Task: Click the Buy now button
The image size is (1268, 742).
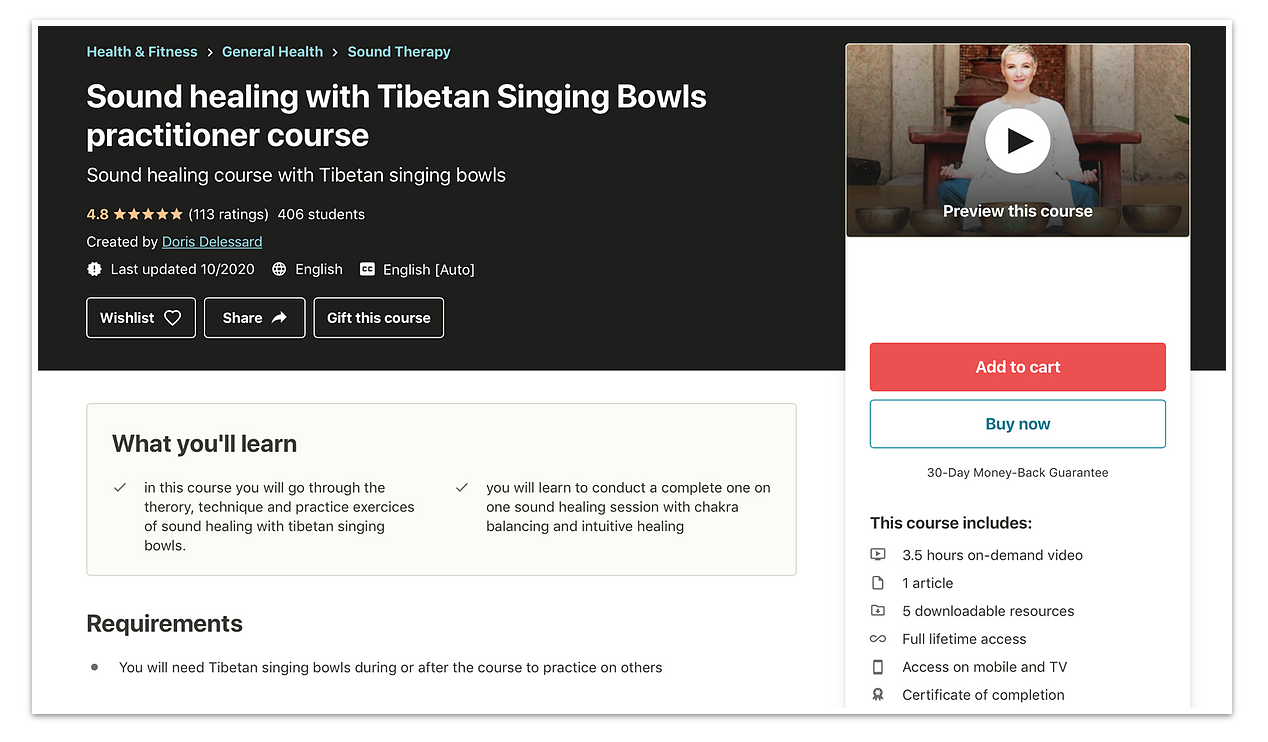Action: [x=1017, y=424]
